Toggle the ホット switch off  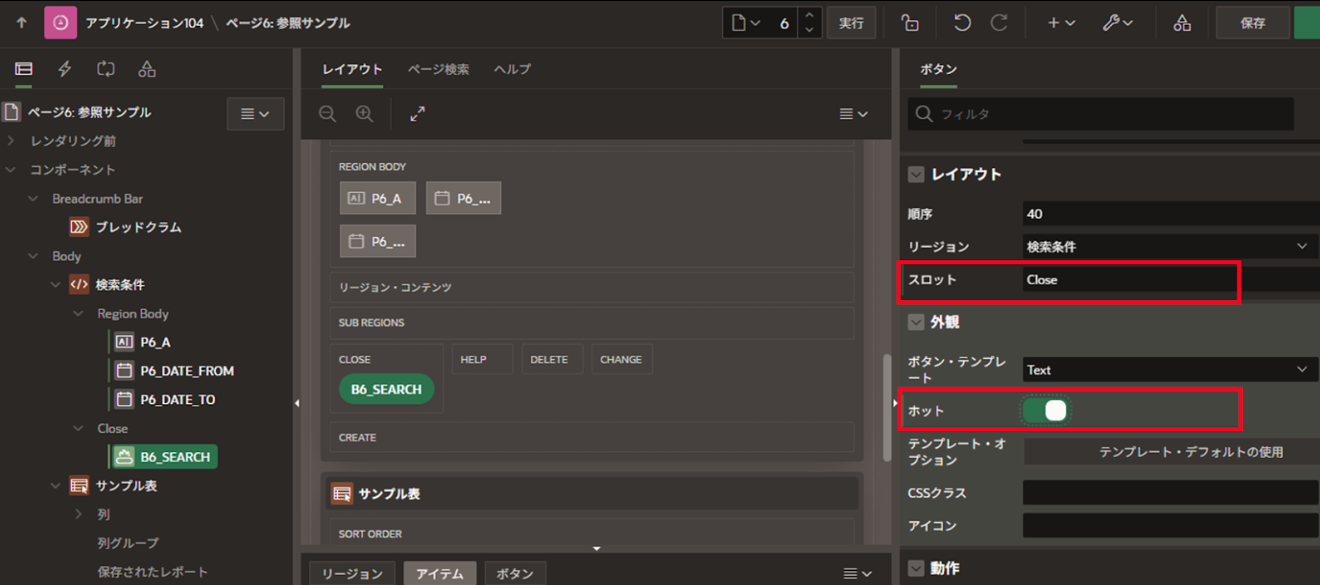1046,410
